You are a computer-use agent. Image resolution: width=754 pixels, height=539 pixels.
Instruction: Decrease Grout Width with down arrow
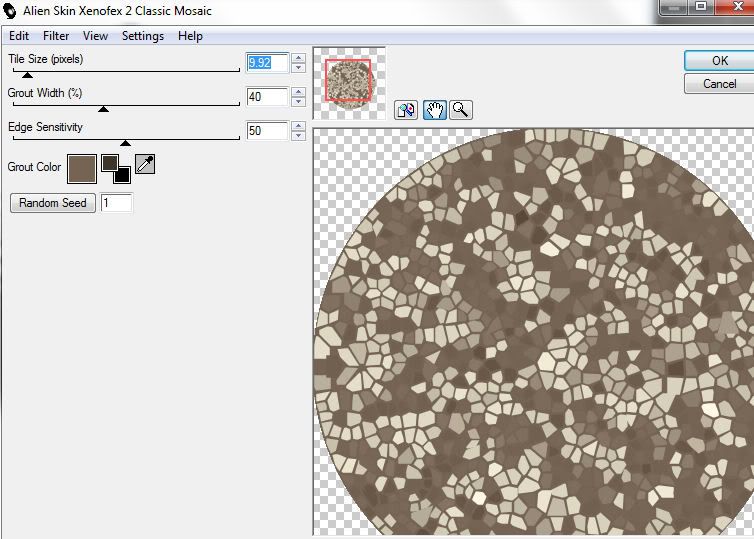tap(299, 102)
